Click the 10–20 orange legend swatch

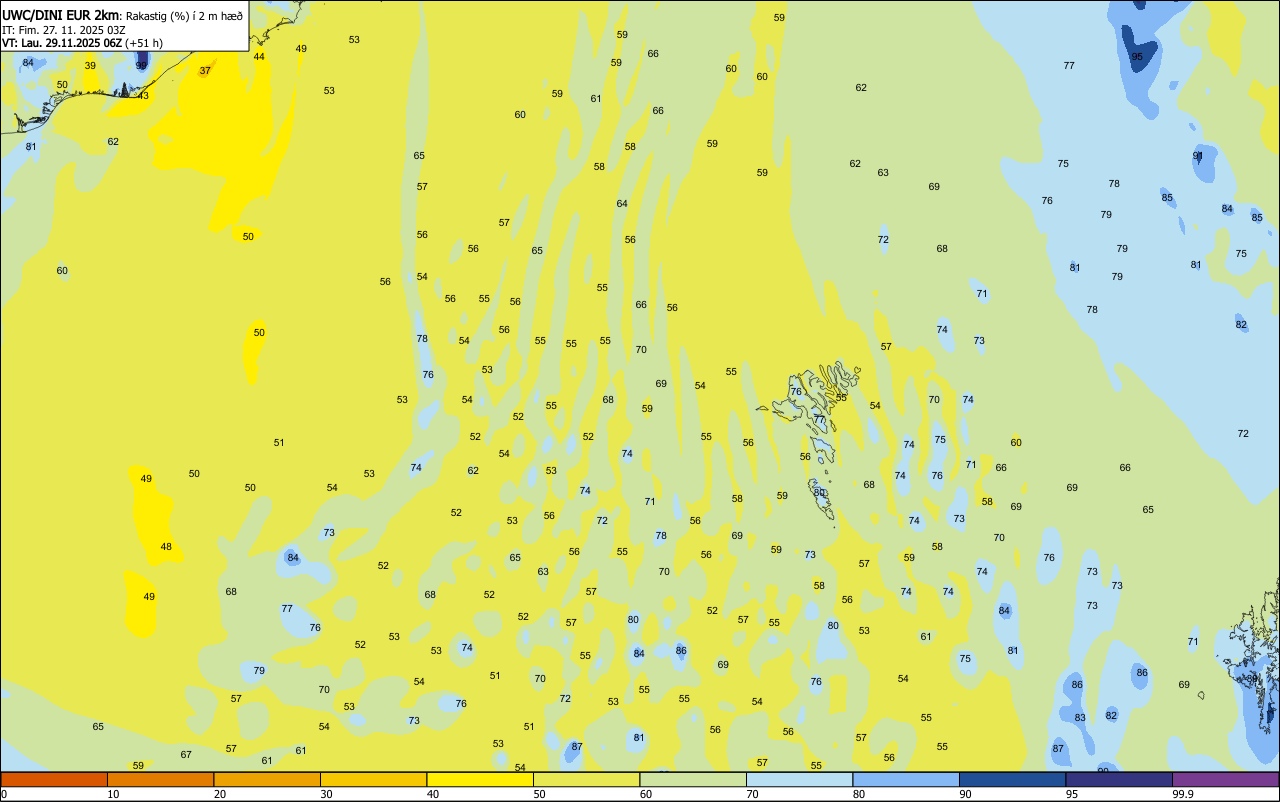(x=160, y=779)
